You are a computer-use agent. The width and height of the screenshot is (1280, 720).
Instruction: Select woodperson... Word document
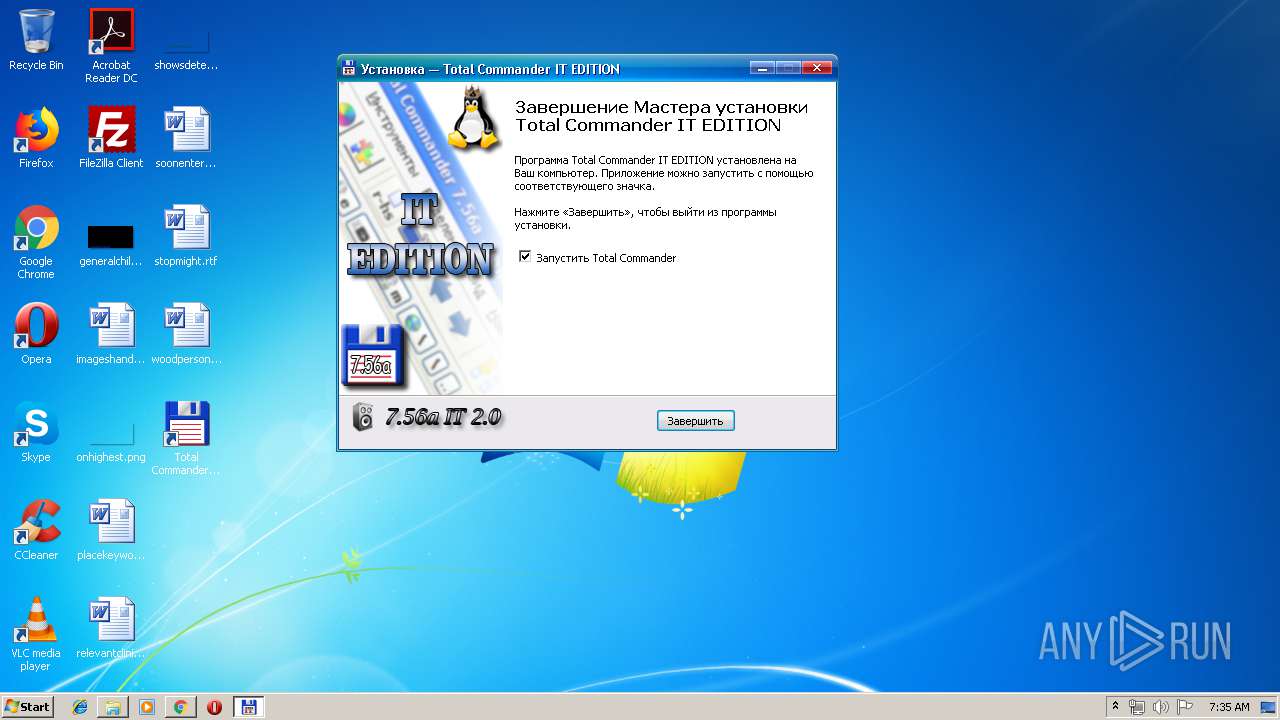tap(186, 334)
